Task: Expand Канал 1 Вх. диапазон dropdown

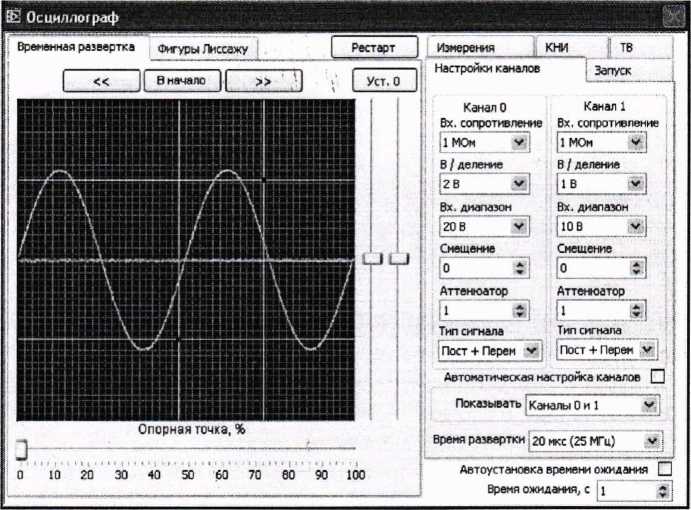Action: point(637,226)
